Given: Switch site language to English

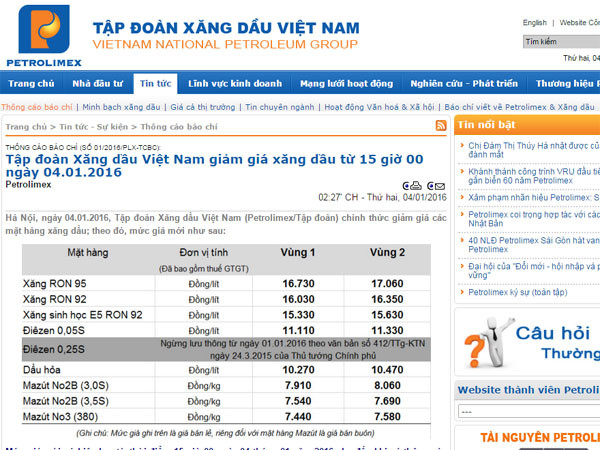Looking at the screenshot, I should [534, 22].
